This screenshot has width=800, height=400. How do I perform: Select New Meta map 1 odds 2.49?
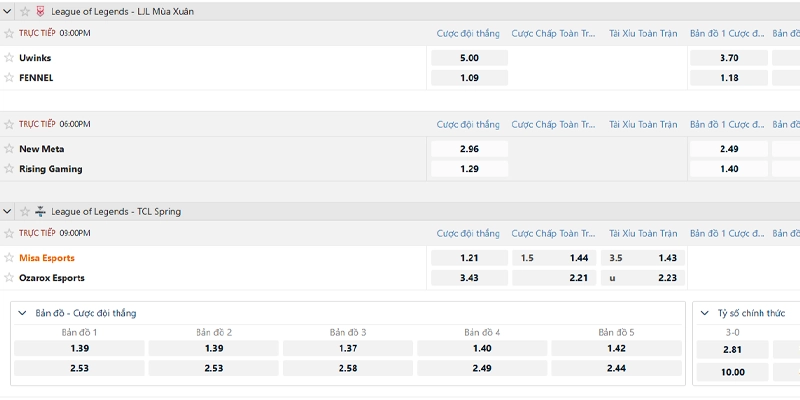click(729, 149)
